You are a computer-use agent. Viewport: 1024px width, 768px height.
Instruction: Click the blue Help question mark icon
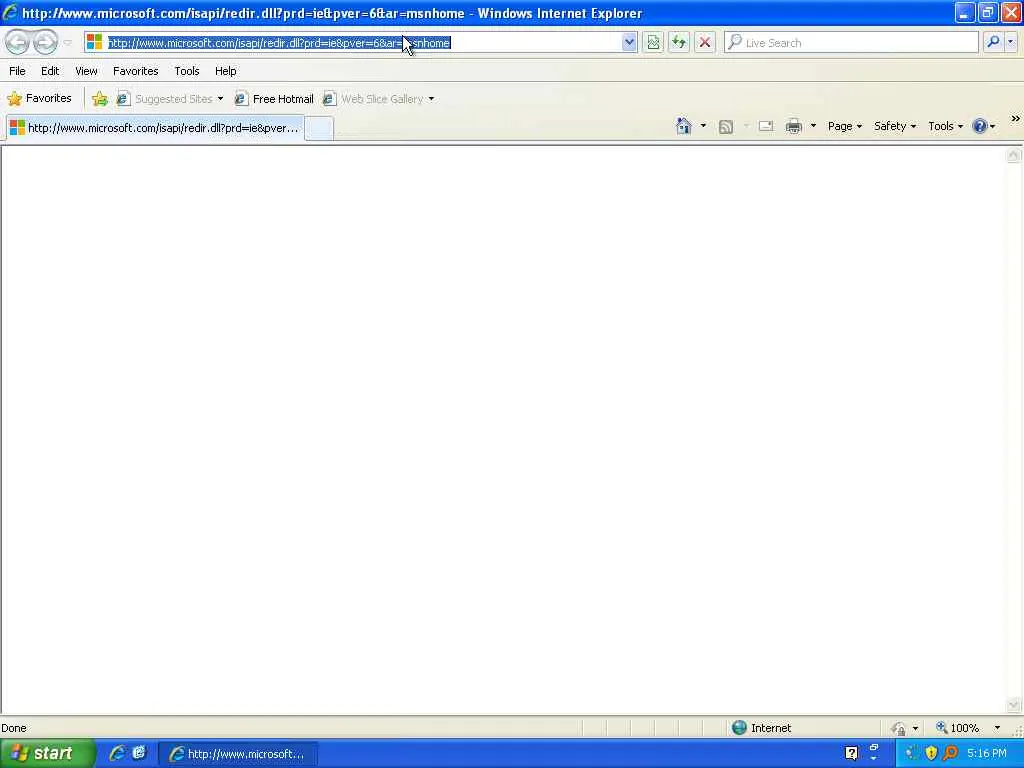(x=980, y=126)
